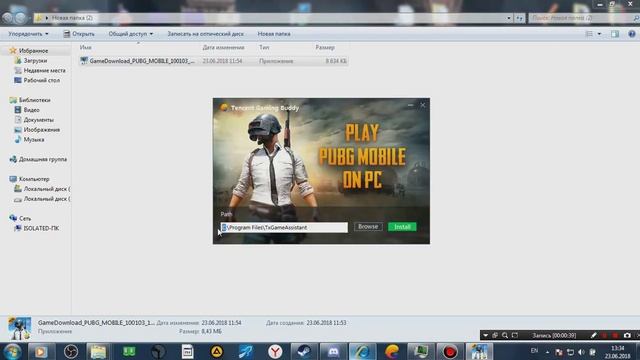
Task: Open the green app icon in taskbar
Action: tap(129, 351)
